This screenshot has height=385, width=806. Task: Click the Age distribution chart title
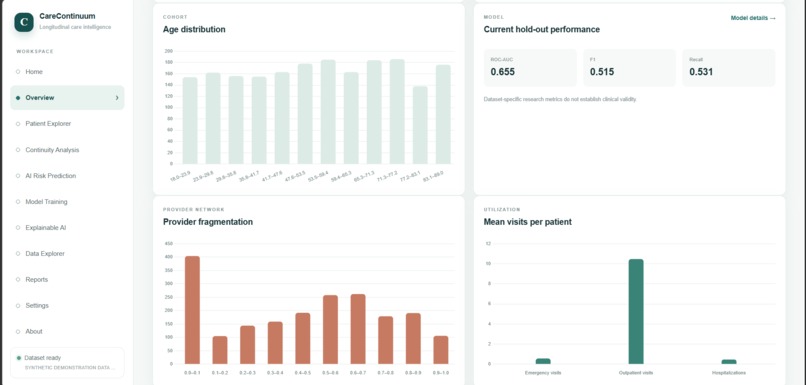coord(194,29)
